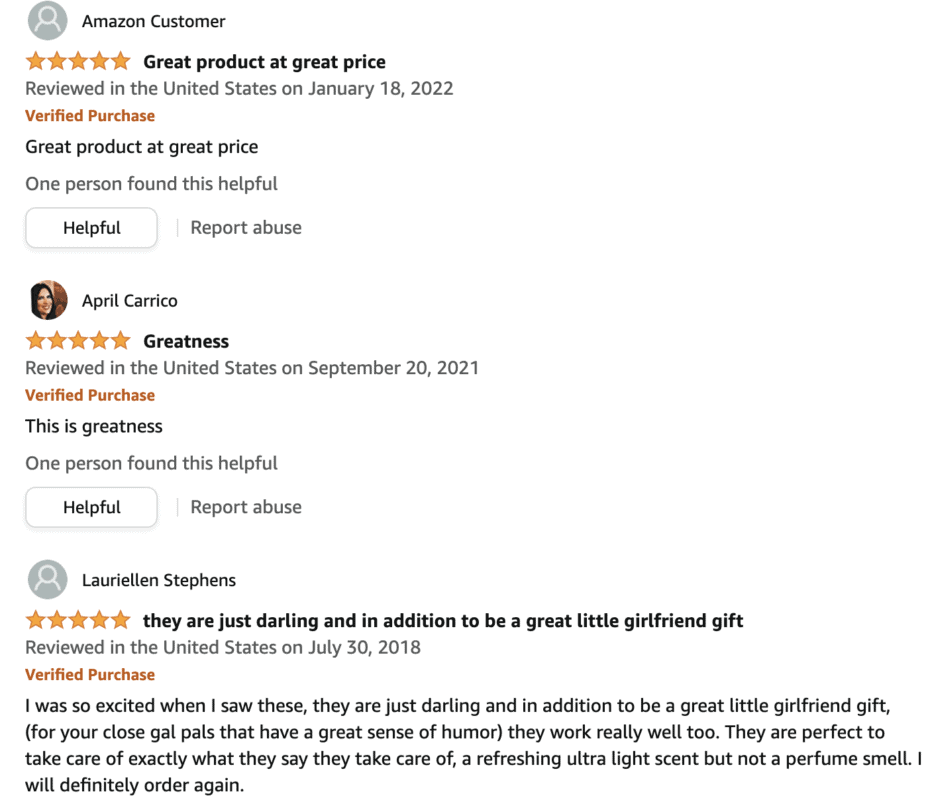Open April Carrico's profile name
The image size is (926, 800).
coord(130,301)
